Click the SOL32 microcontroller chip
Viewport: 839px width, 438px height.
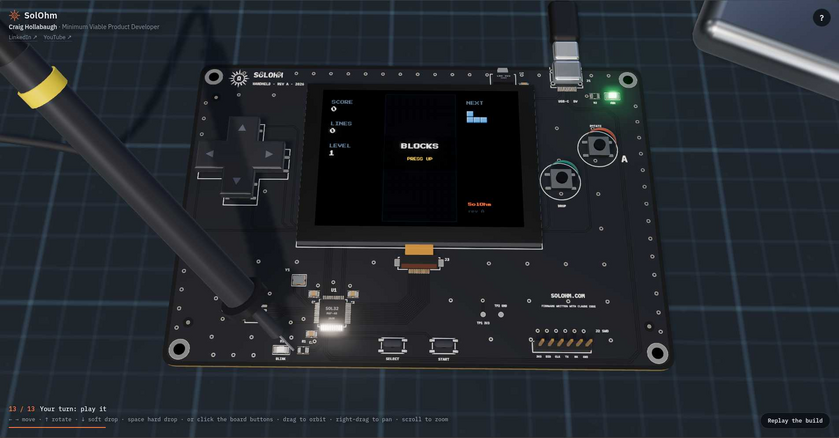point(332,313)
